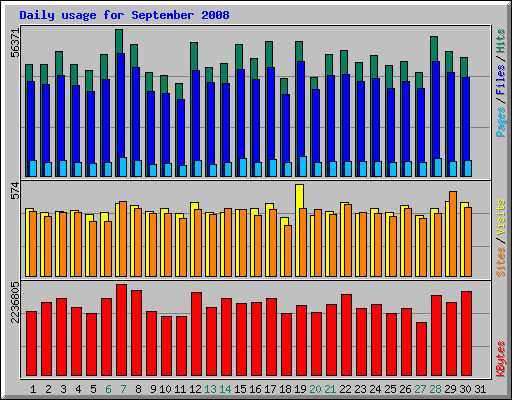Click day 5 on the date axis
Viewport: 512px width, 400px height.
[93, 389]
